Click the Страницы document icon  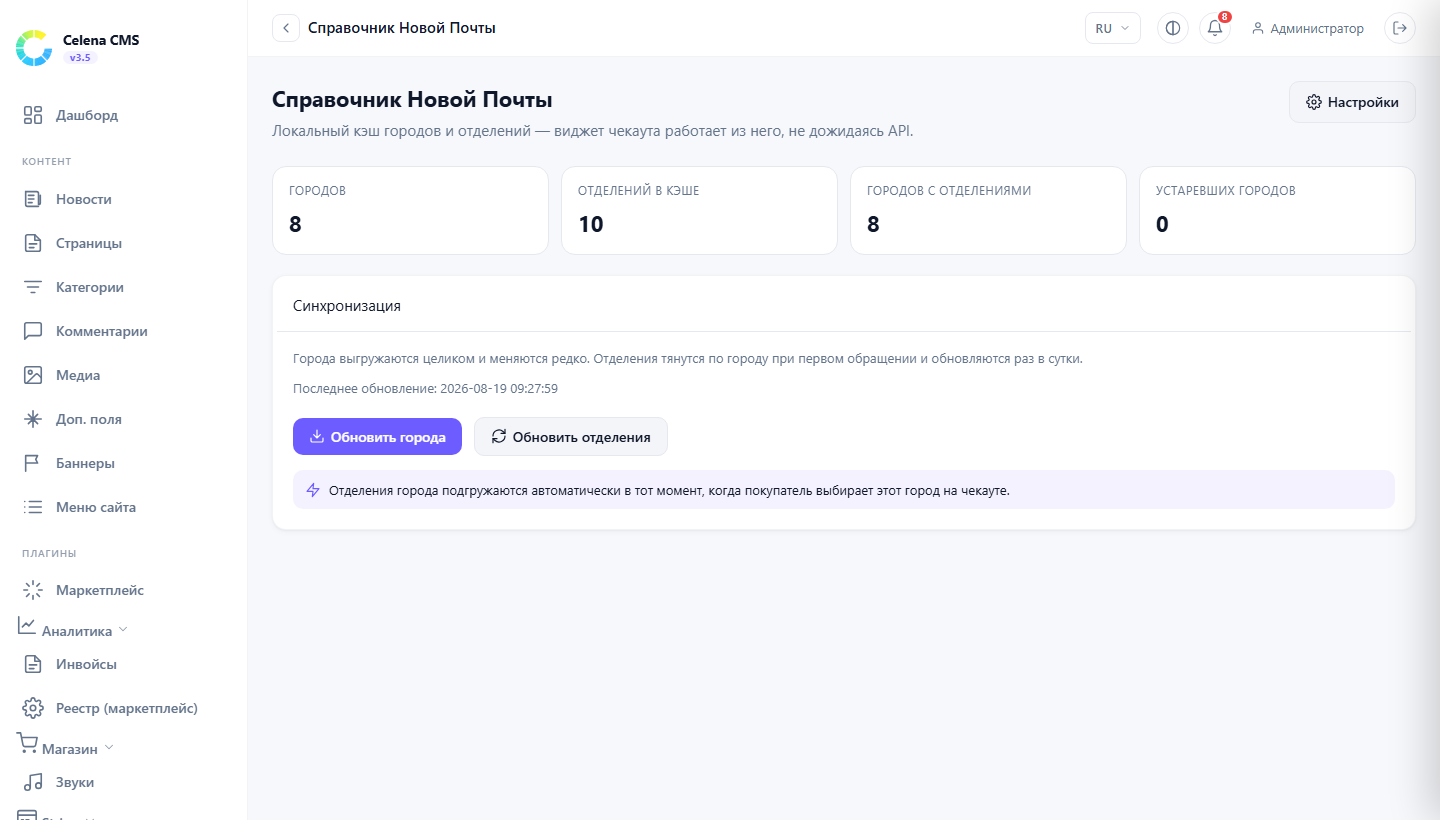point(33,243)
